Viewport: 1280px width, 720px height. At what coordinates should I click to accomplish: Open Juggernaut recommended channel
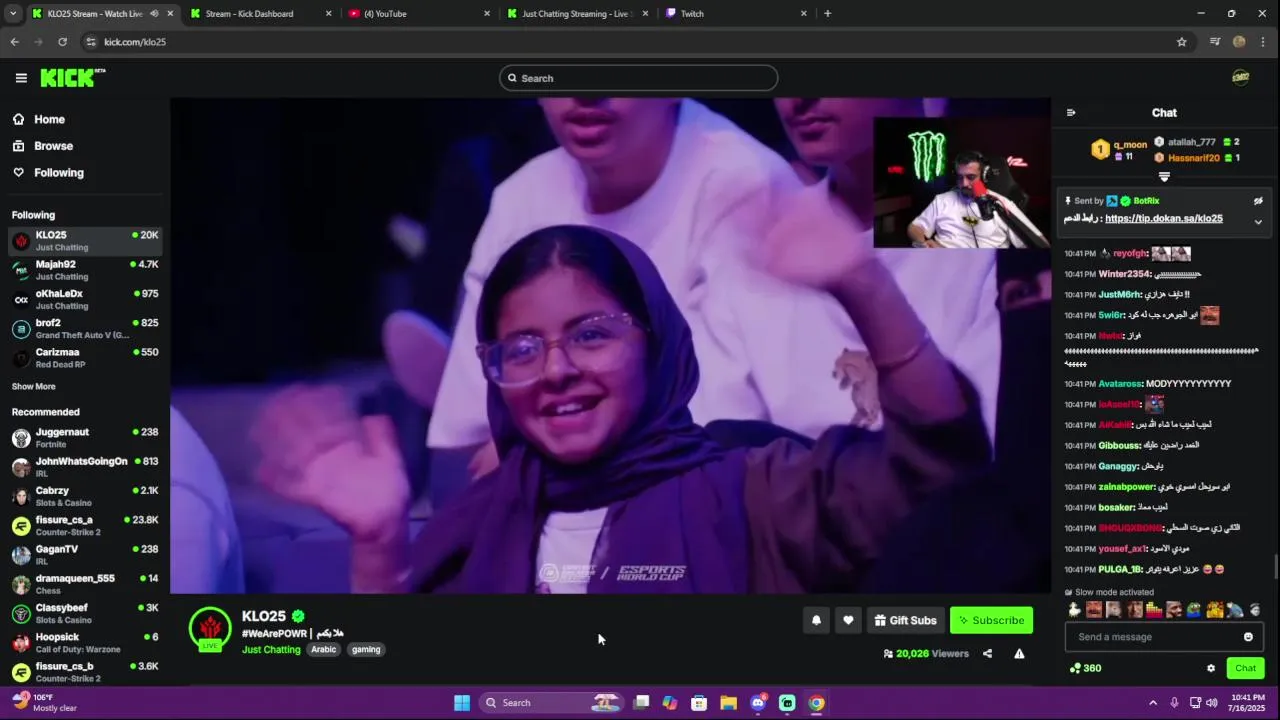(85, 438)
